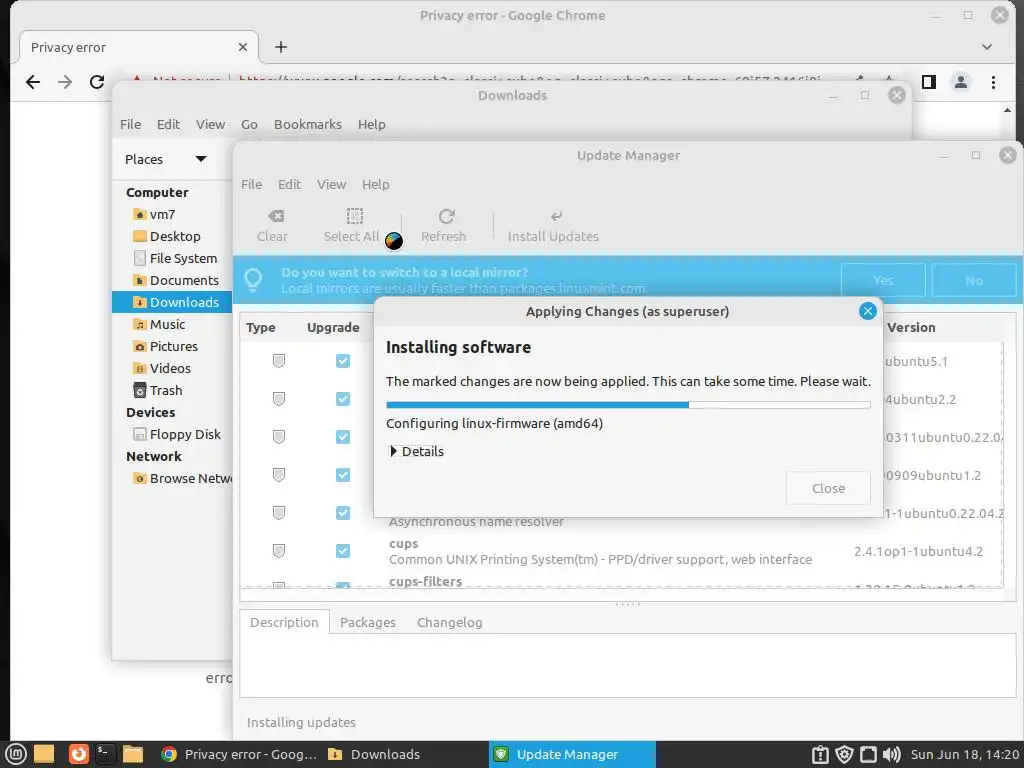This screenshot has width=1024, height=768.
Task: Switch to Downloads window in taskbar
Action: (375, 754)
